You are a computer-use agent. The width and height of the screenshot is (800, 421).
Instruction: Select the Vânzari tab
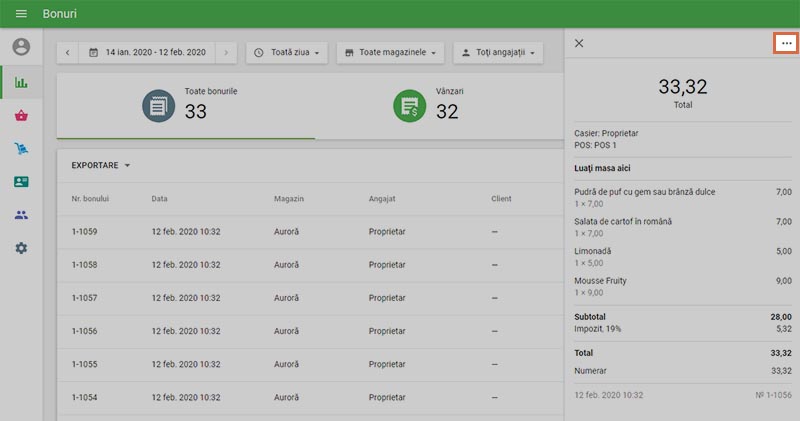tap(439, 106)
